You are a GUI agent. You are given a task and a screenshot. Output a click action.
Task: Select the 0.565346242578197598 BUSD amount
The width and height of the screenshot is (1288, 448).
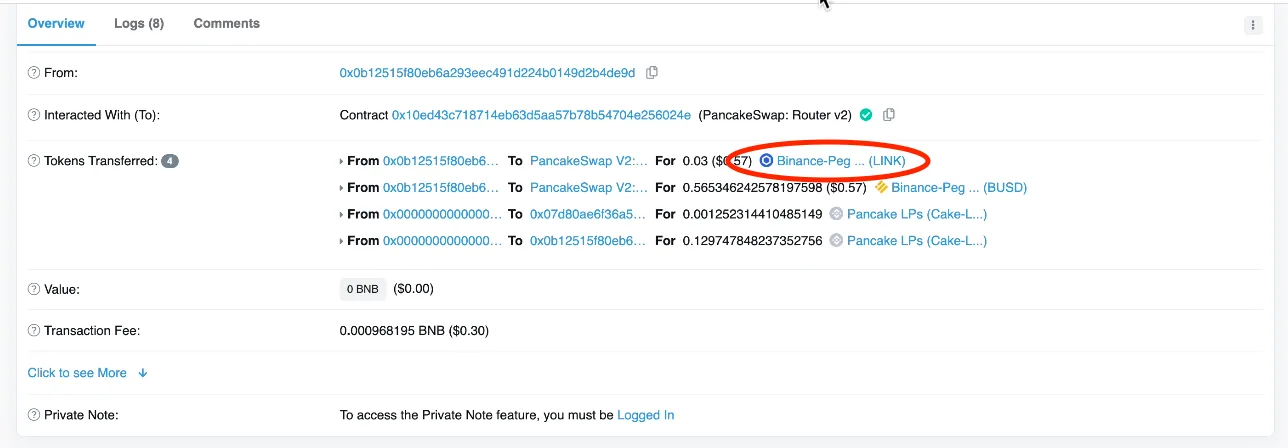tap(752, 188)
